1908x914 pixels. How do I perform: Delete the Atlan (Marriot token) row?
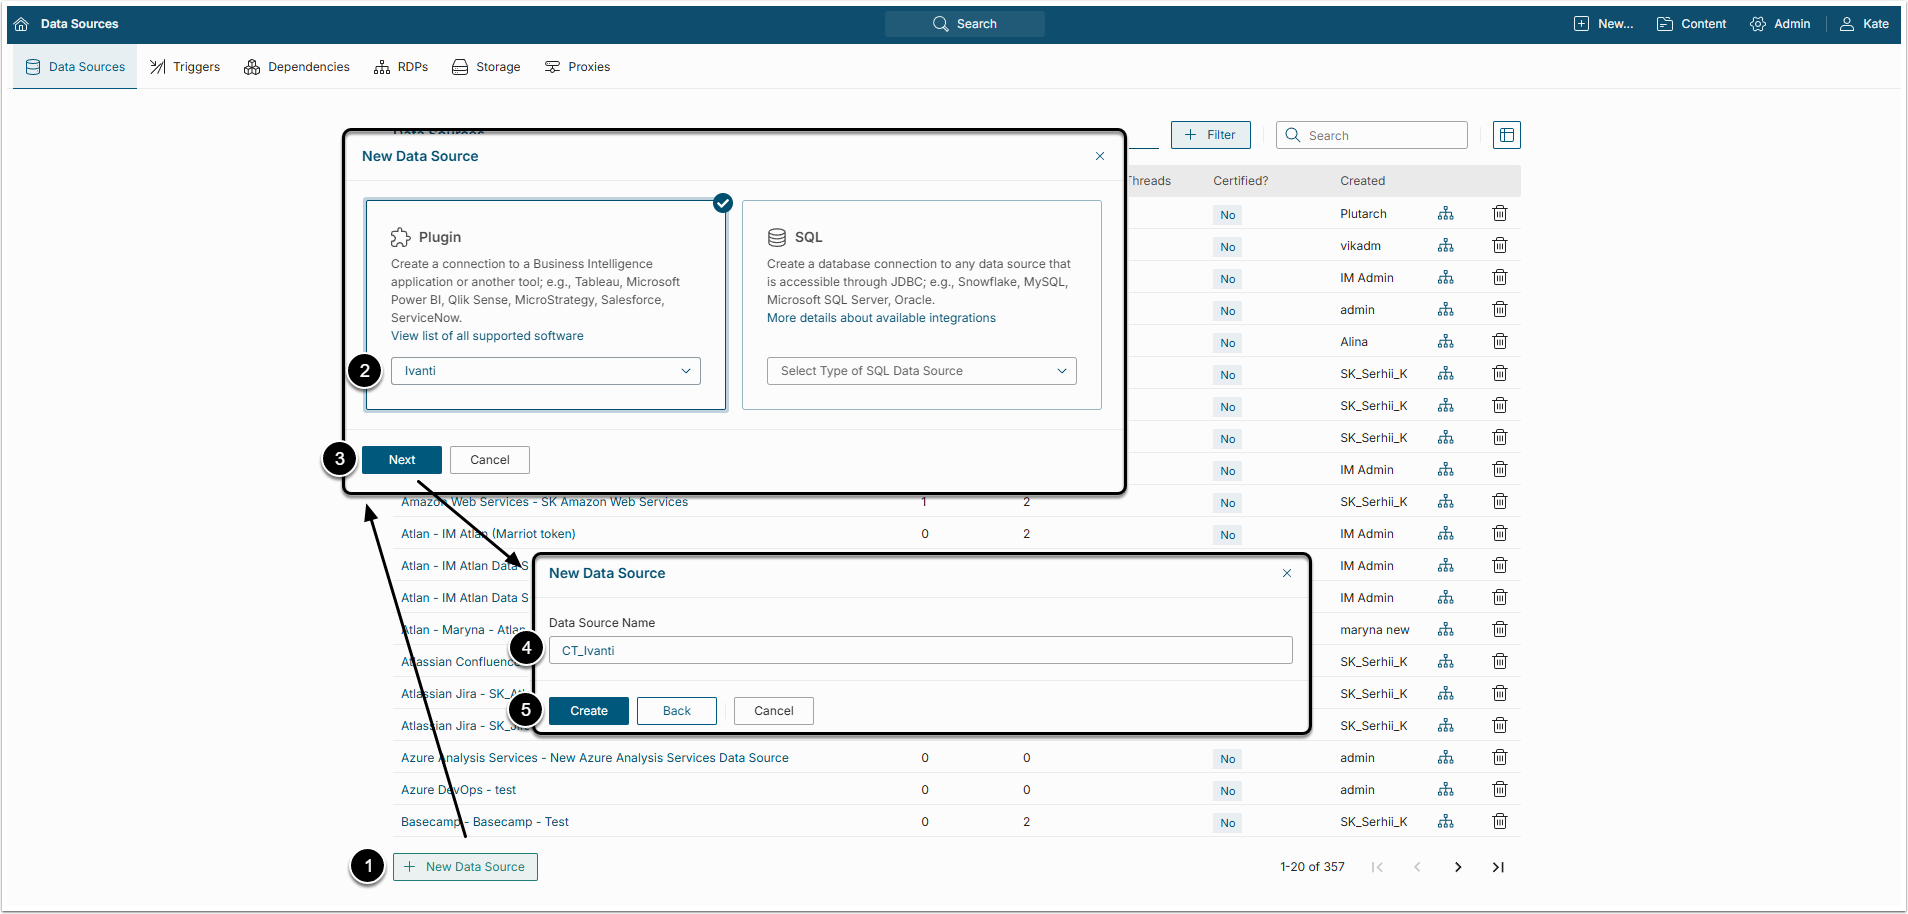coord(1500,534)
